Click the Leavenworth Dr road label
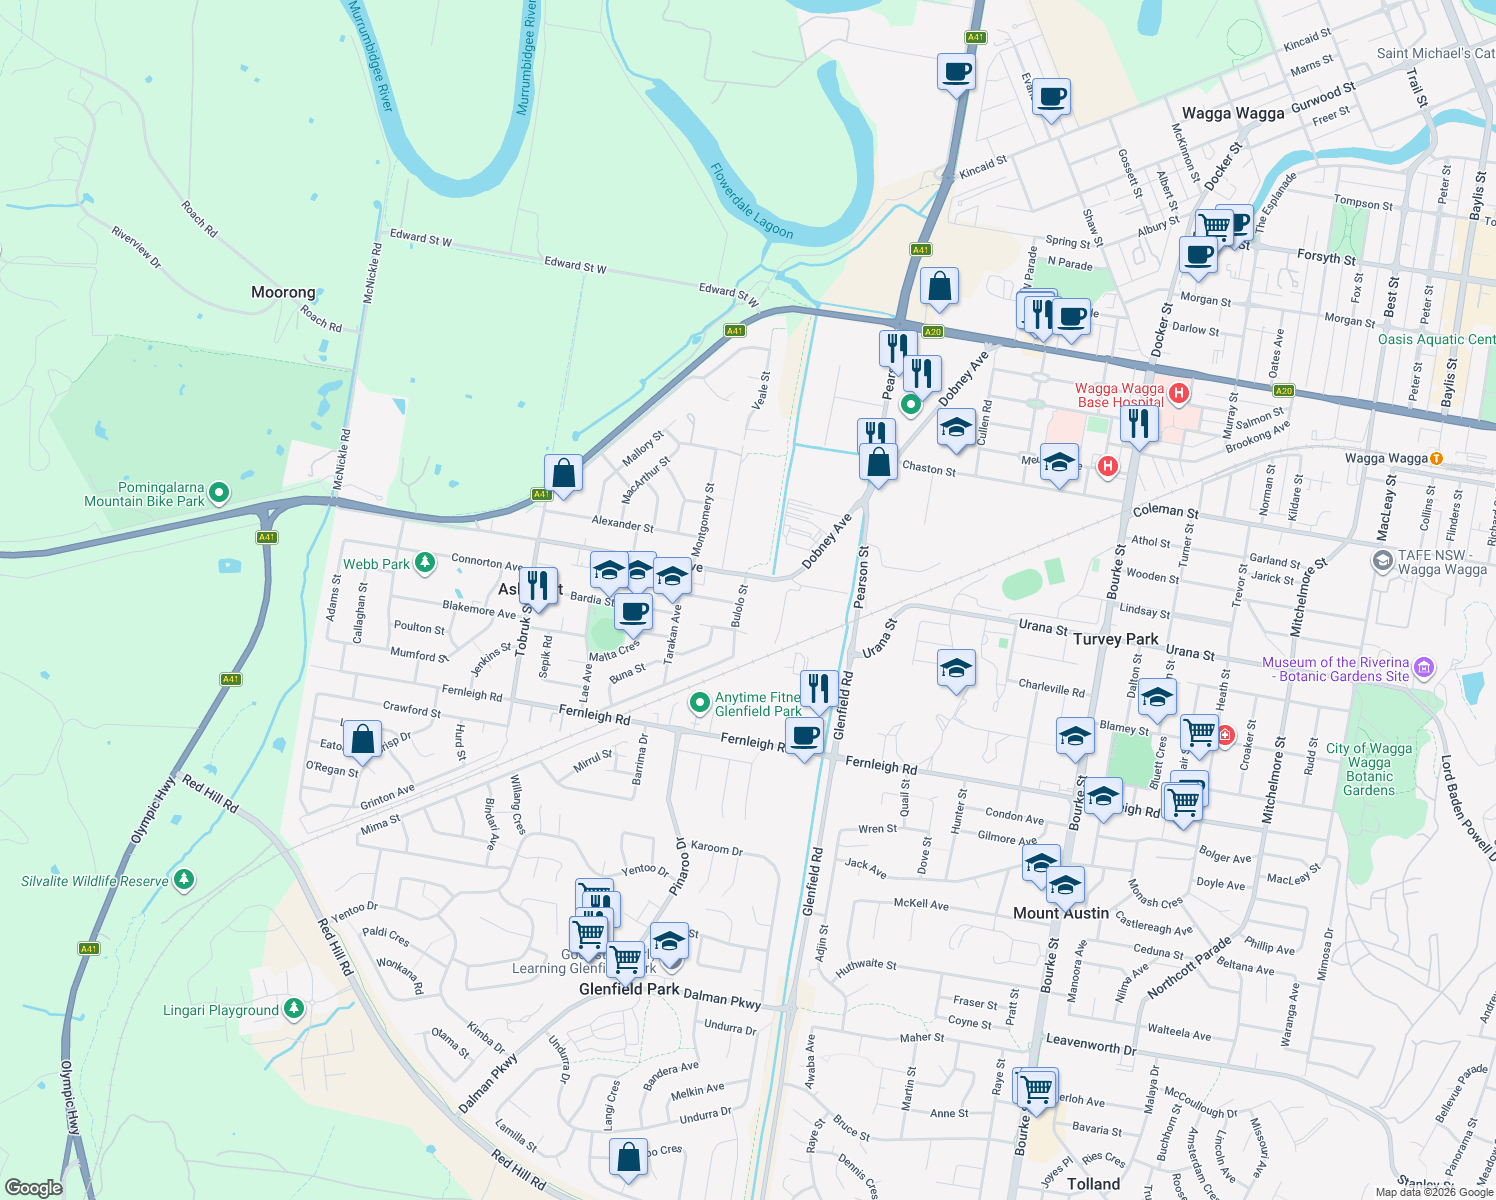The height and width of the screenshot is (1200, 1496). coord(1091,1045)
